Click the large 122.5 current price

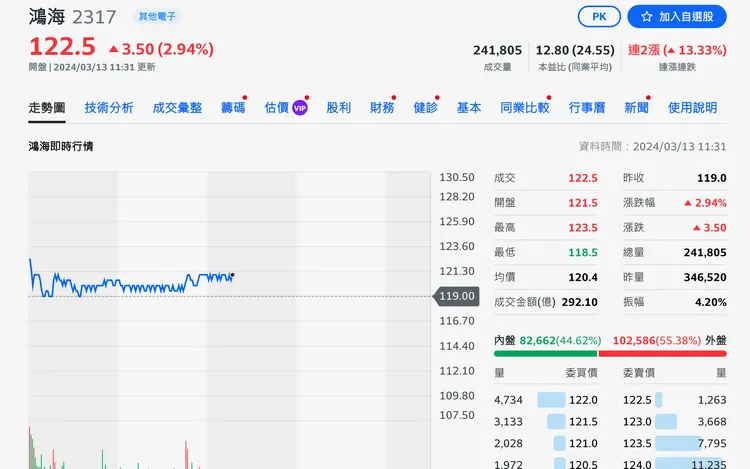pos(62,47)
